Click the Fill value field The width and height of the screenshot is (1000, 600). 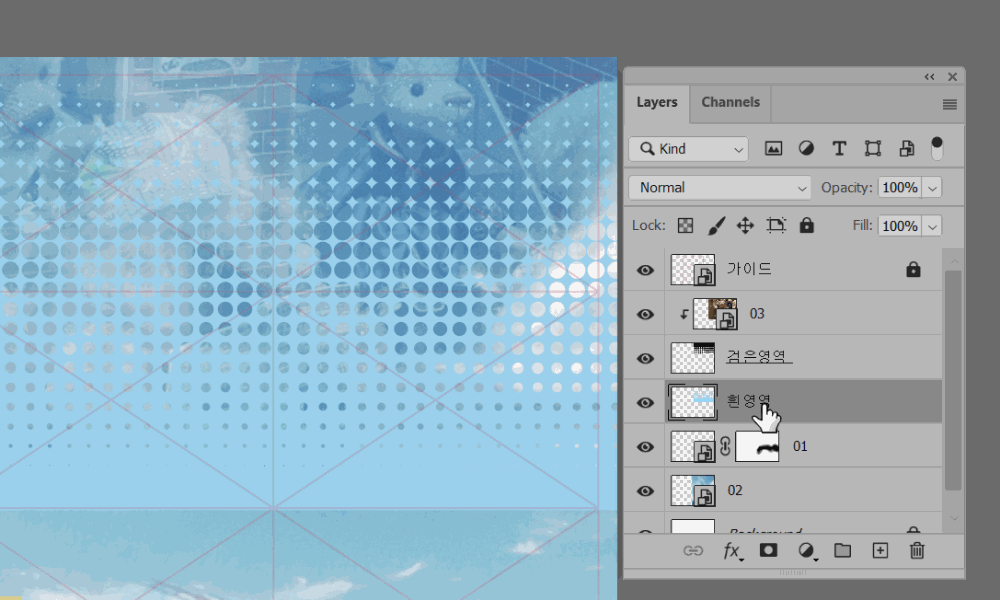coord(899,226)
